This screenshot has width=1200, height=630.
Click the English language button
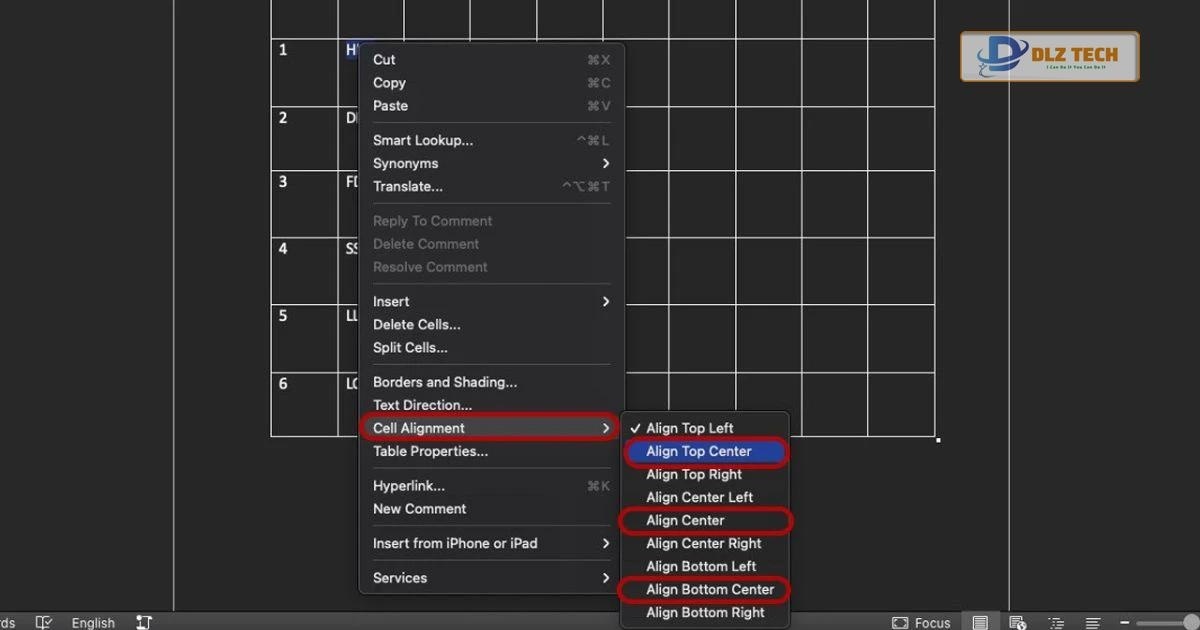pyautogui.click(x=93, y=622)
